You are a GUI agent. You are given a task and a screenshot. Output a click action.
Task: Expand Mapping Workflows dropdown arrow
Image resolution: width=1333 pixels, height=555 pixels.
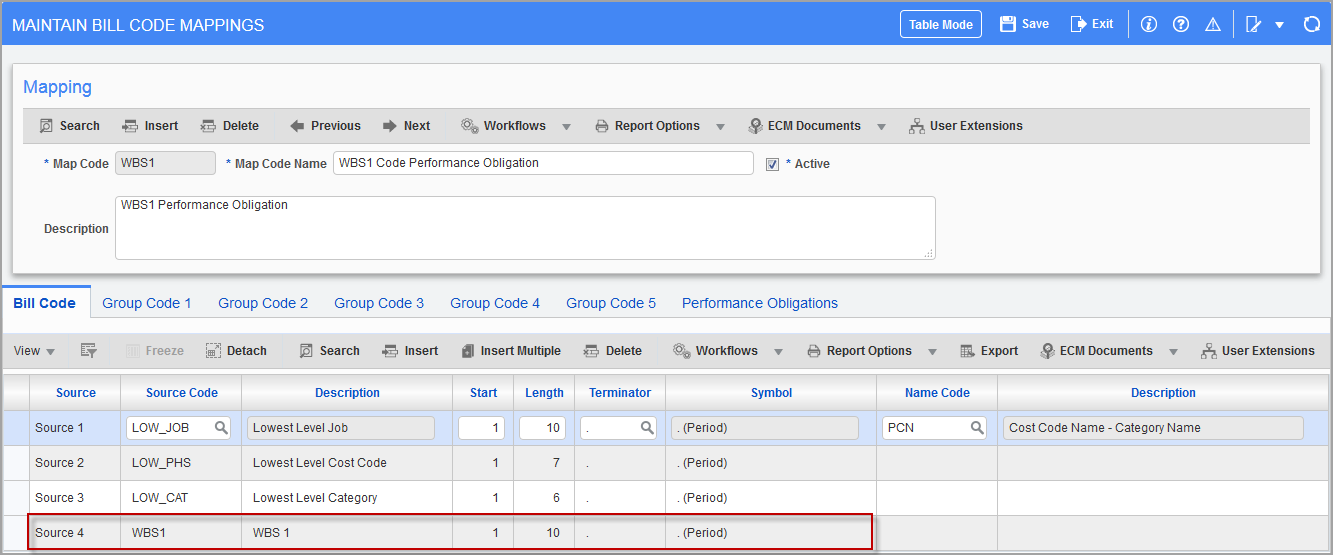pos(566,127)
